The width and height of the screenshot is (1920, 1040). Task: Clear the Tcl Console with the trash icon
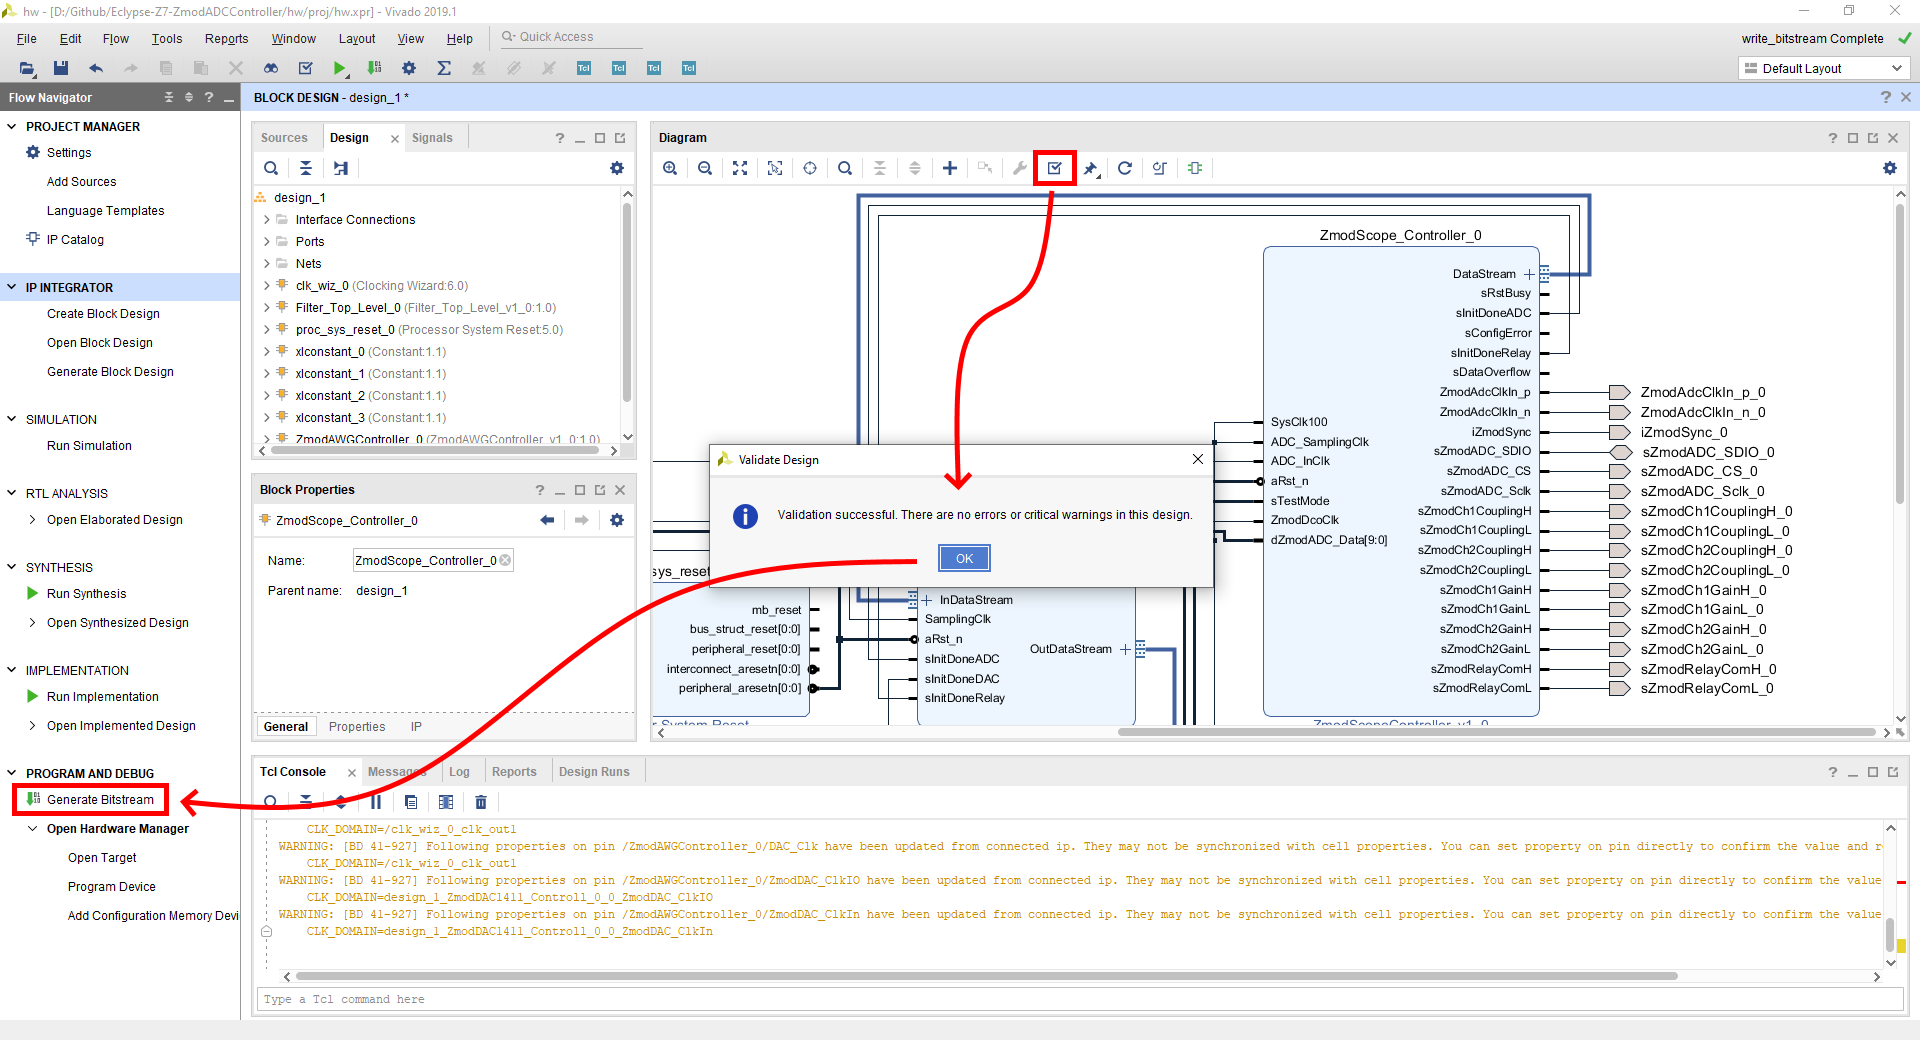tap(481, 802)
